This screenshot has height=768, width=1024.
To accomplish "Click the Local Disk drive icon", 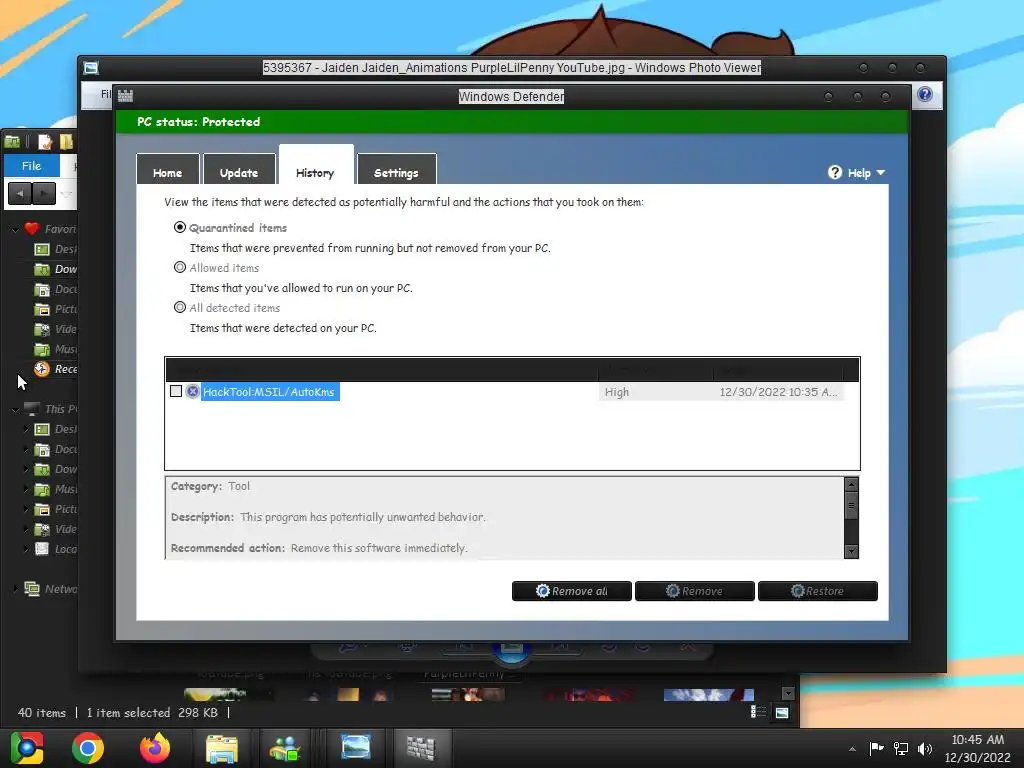I will (42, 549).
